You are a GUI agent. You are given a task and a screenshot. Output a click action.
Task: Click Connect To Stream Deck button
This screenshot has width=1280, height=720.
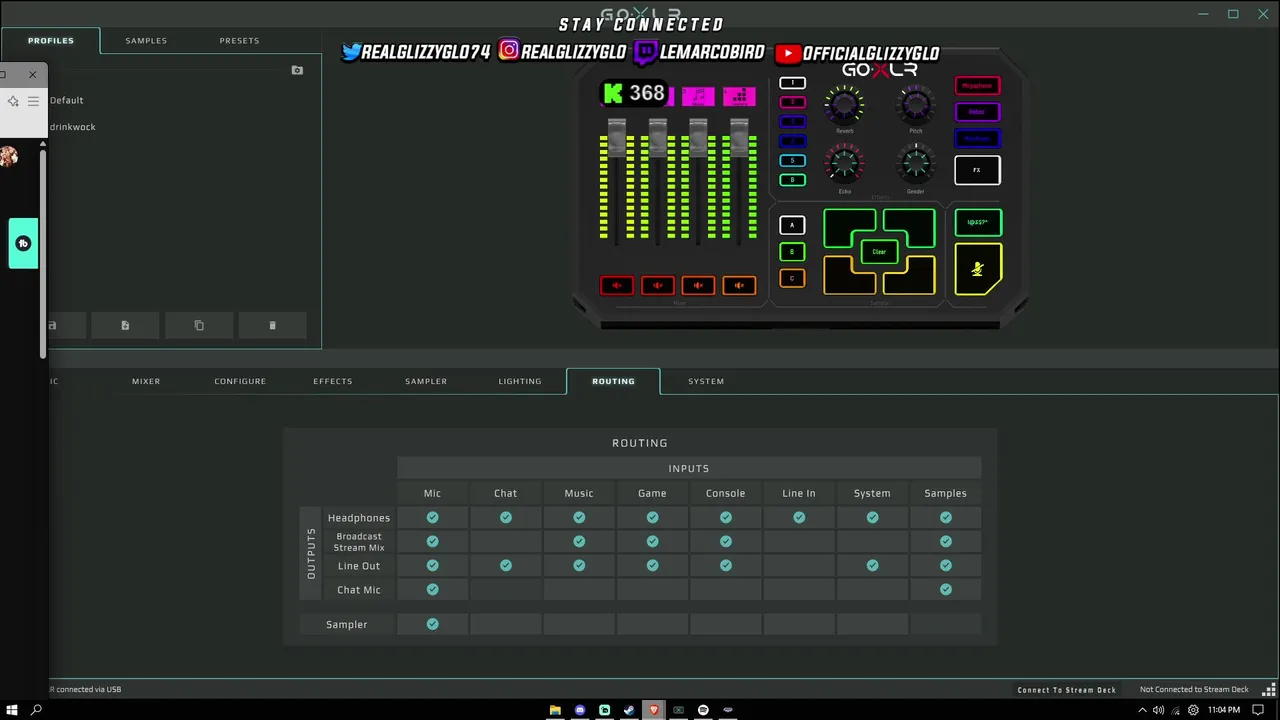tap(1067, 690)
